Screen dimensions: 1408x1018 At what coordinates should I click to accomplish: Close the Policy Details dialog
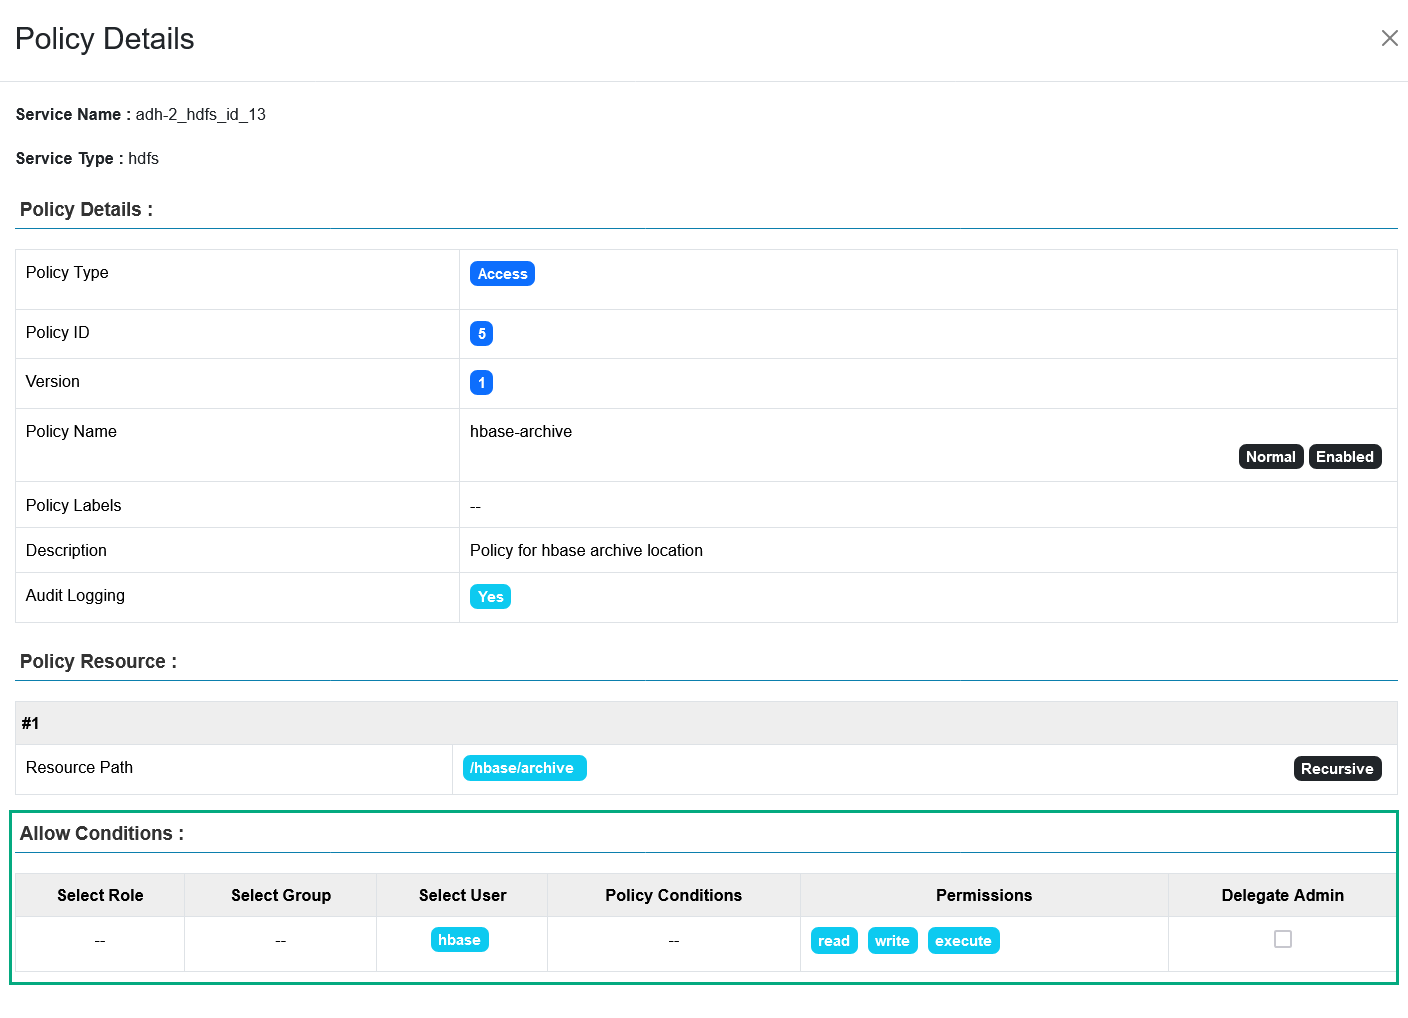(x=1389, y=38)
